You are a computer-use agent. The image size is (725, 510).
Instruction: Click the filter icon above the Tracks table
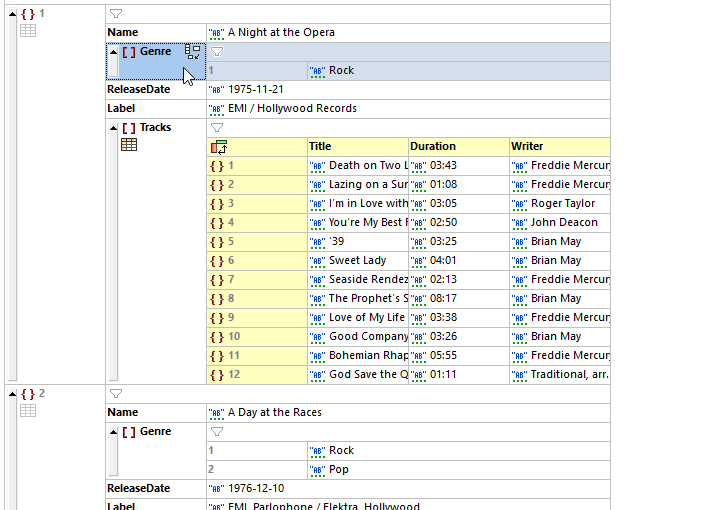(x=217, y=128)
